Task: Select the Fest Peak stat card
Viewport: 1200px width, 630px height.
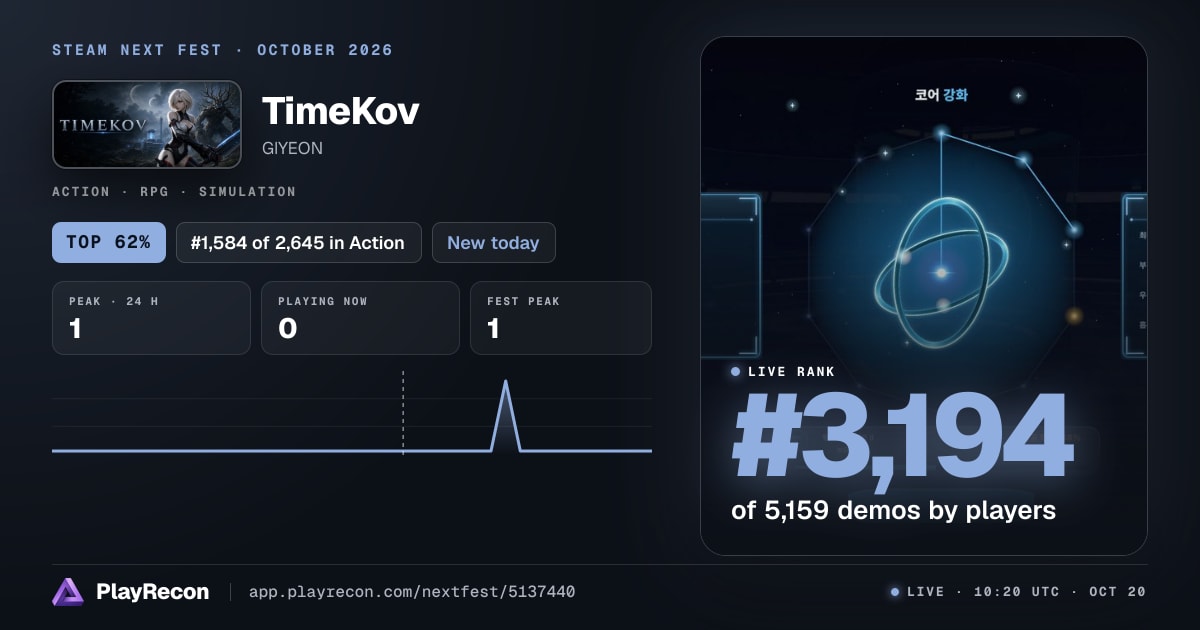Action: [x=561, y=318]
